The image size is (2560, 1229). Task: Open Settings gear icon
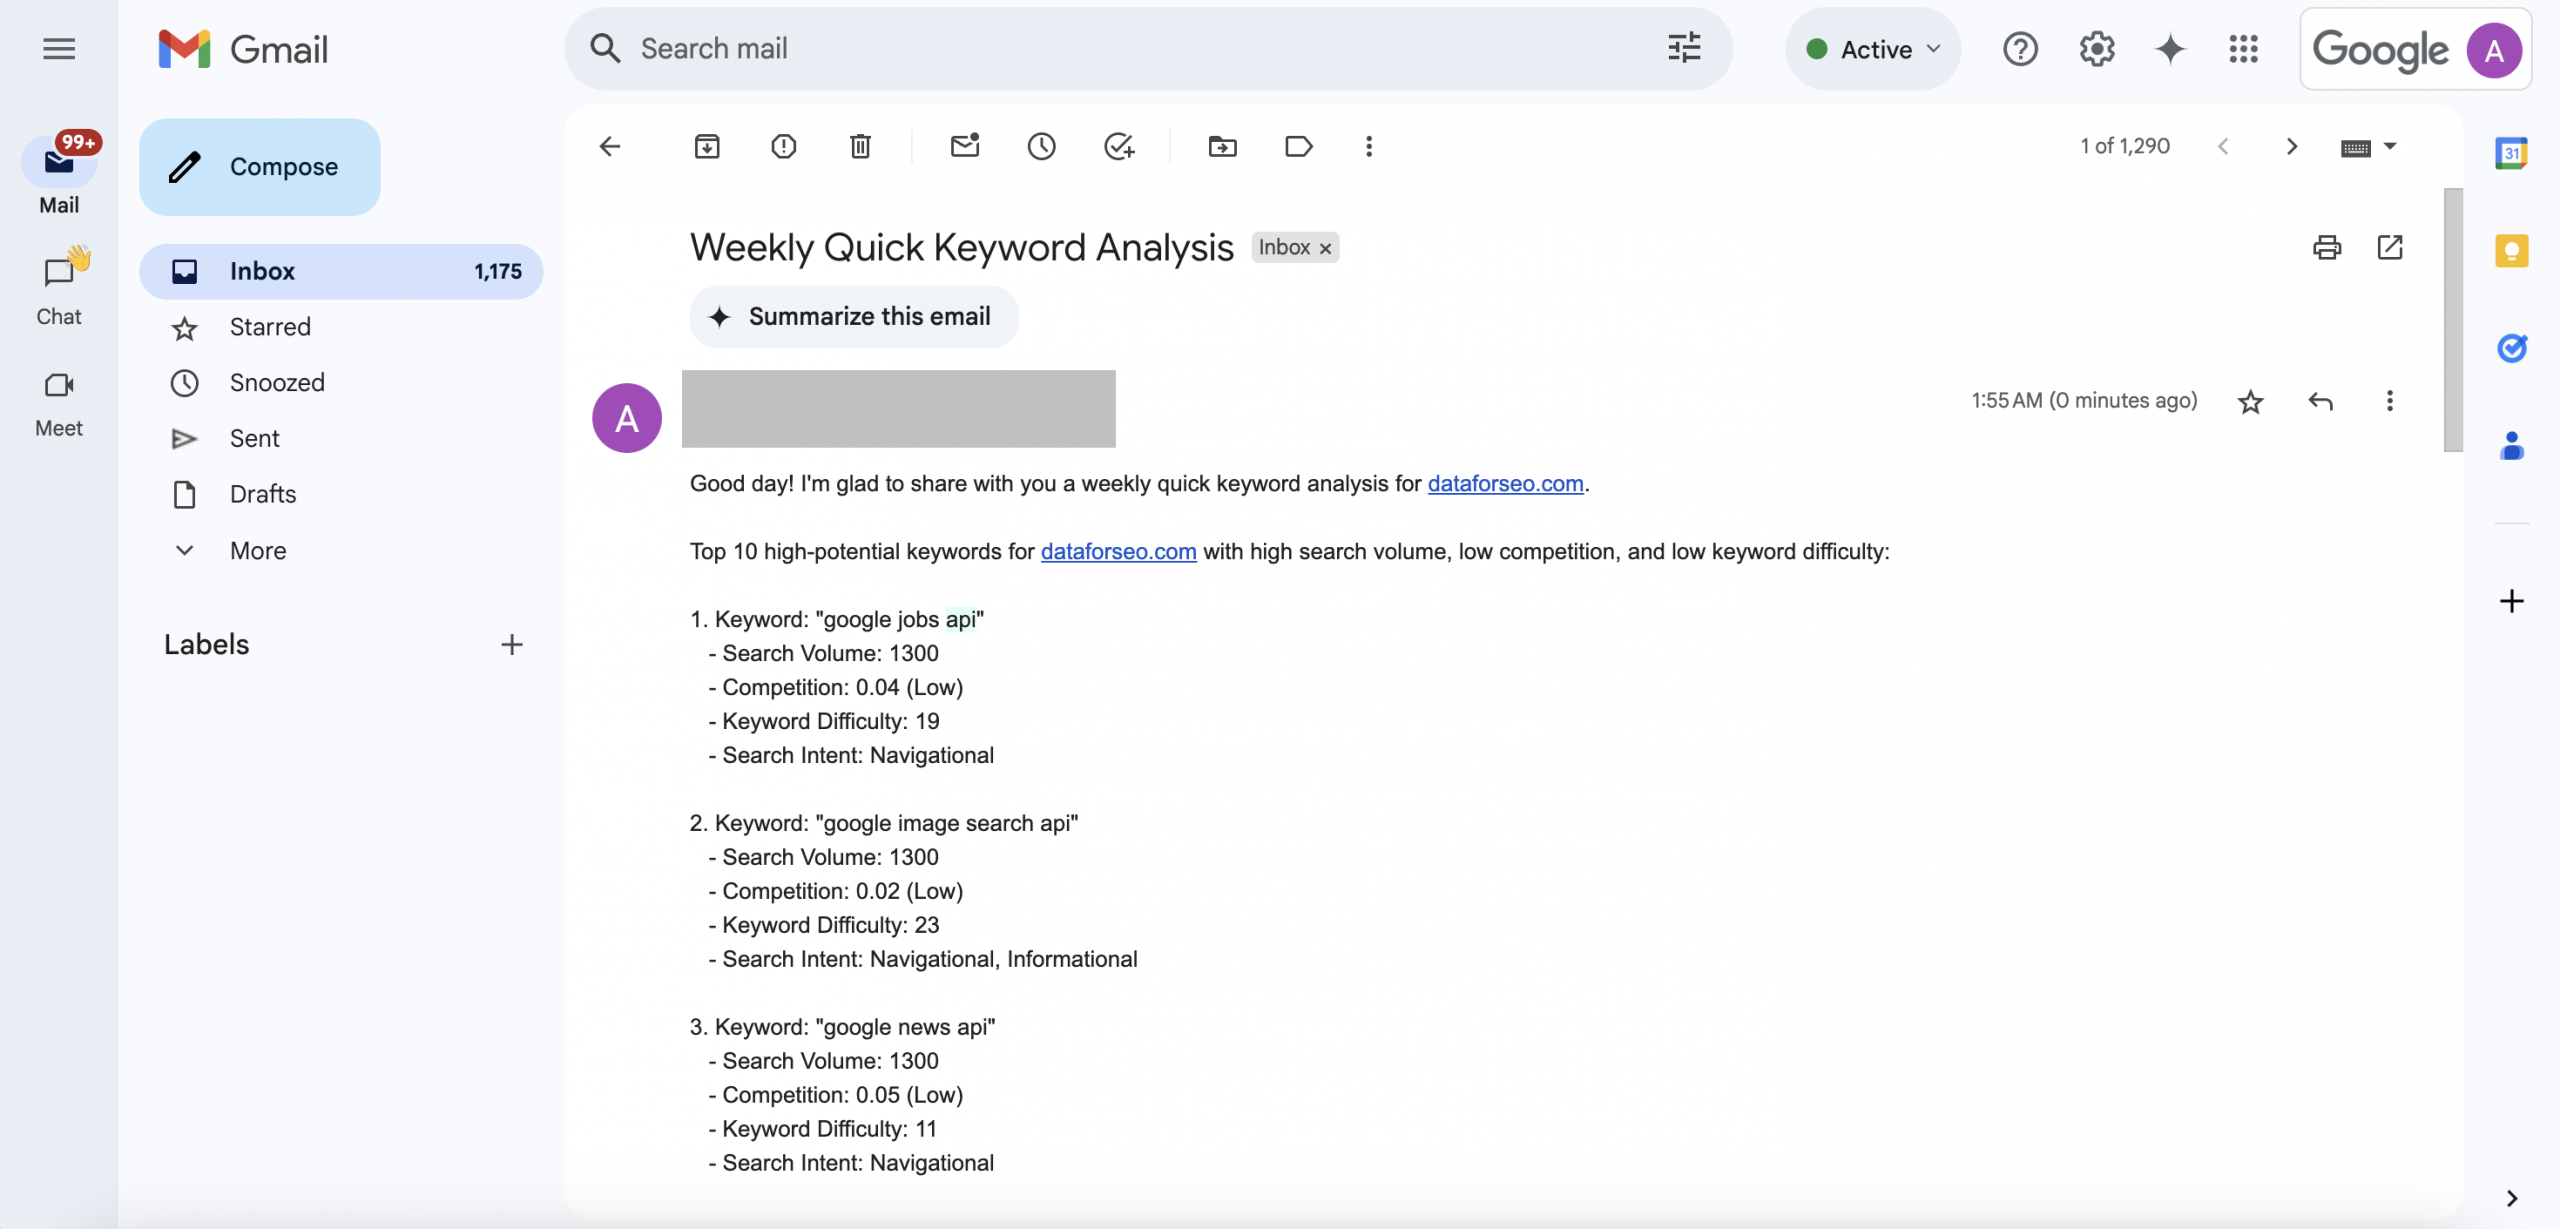(2097, 49)
